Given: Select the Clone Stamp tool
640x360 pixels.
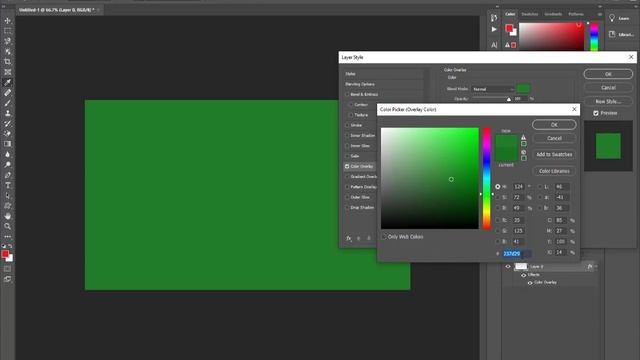Looking at the screenshot, I should (x=7, y=113).
